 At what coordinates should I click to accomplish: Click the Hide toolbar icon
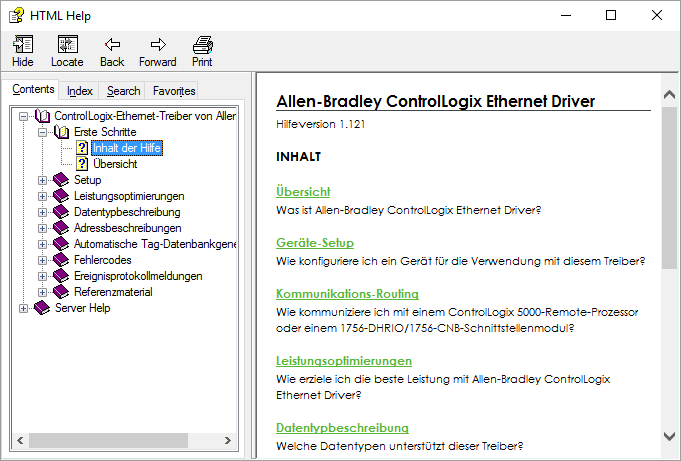[x=23, y=44]
